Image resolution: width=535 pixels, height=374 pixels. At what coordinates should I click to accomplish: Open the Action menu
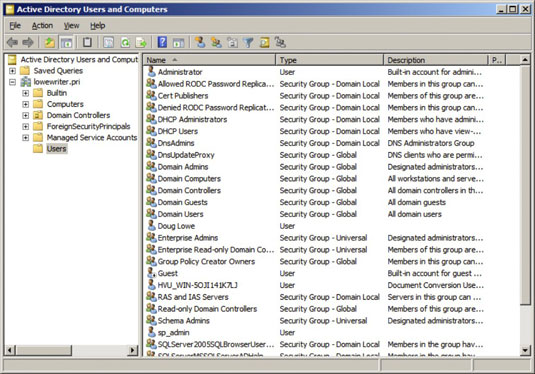[x=42, y=26]
